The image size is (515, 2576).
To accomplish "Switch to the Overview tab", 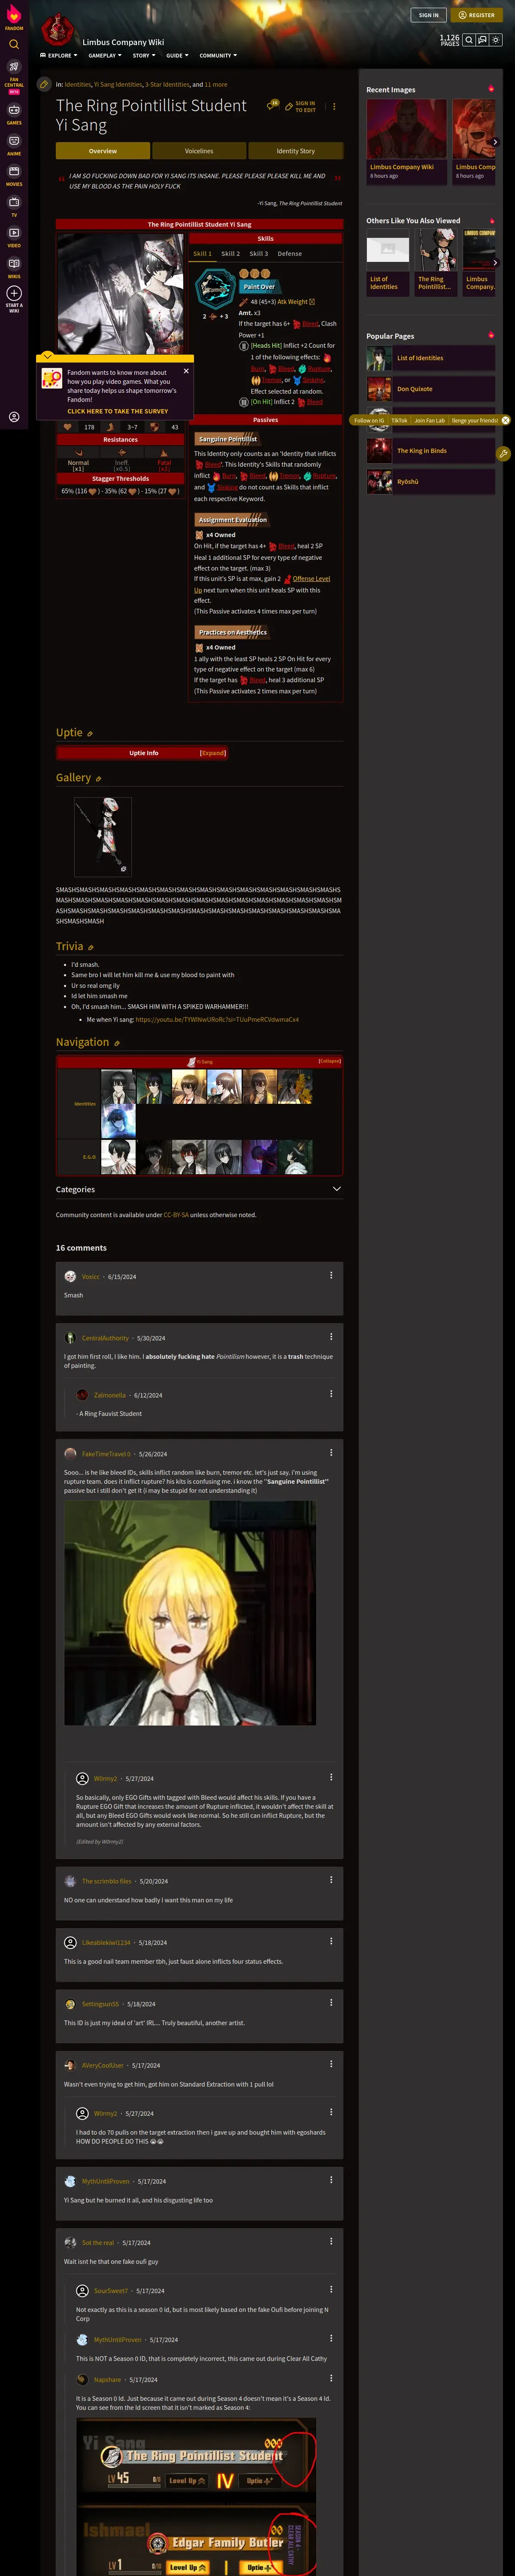I will [103, 151].
